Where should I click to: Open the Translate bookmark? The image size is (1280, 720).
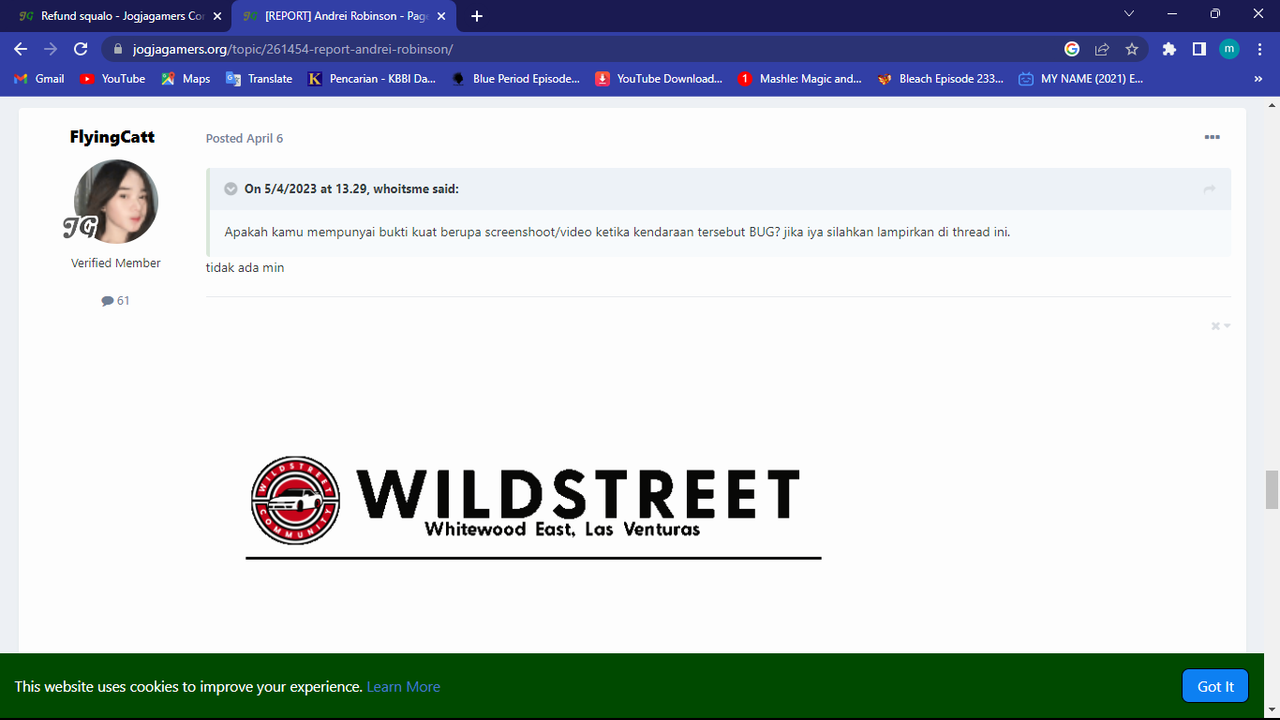[259, 78]
